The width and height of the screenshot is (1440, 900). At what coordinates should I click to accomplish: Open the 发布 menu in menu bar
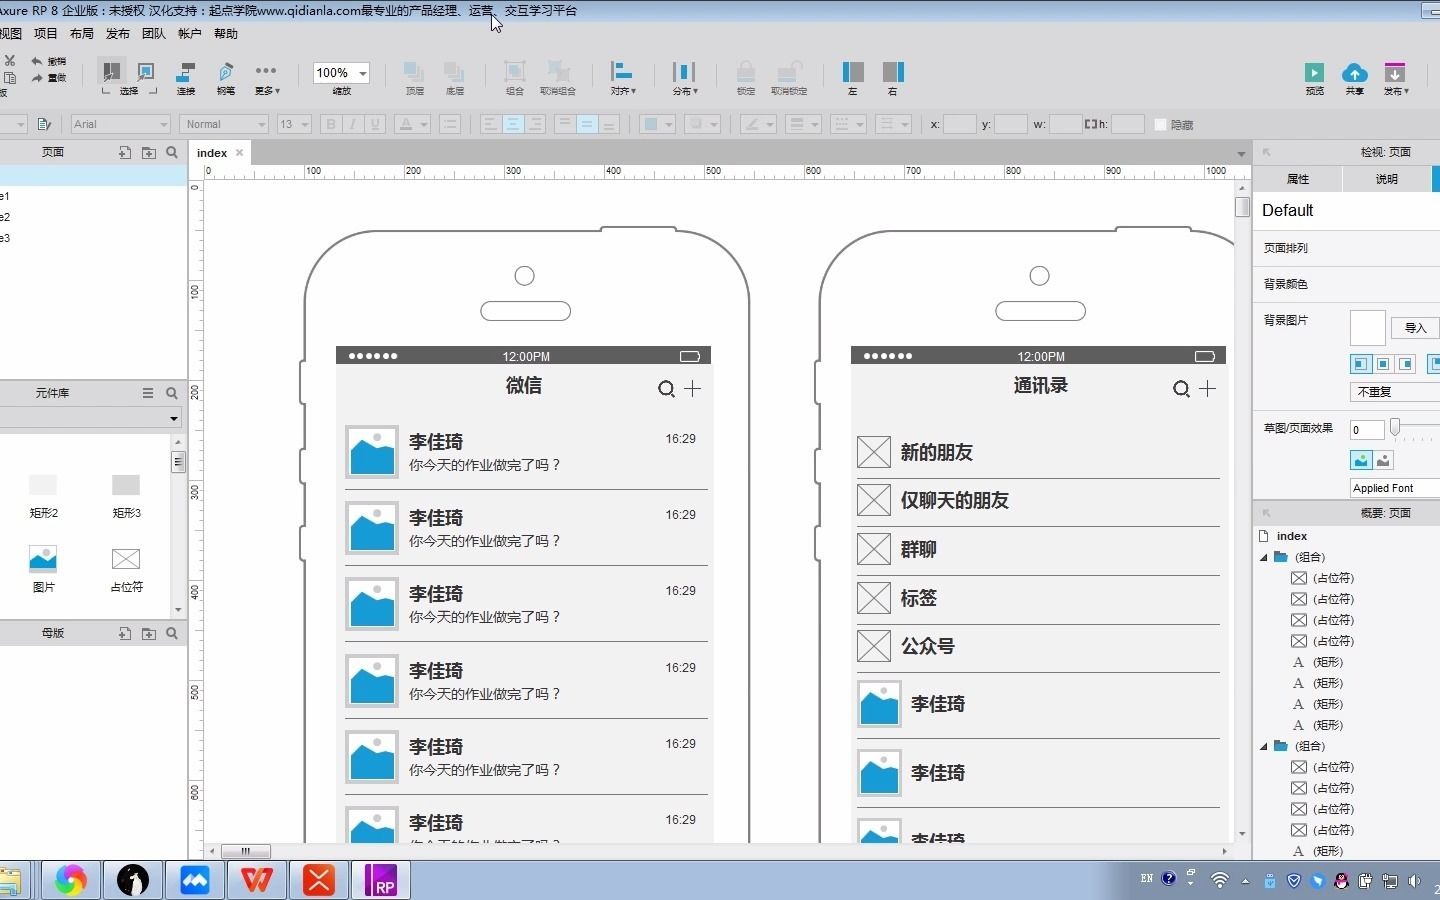point(118,34)
